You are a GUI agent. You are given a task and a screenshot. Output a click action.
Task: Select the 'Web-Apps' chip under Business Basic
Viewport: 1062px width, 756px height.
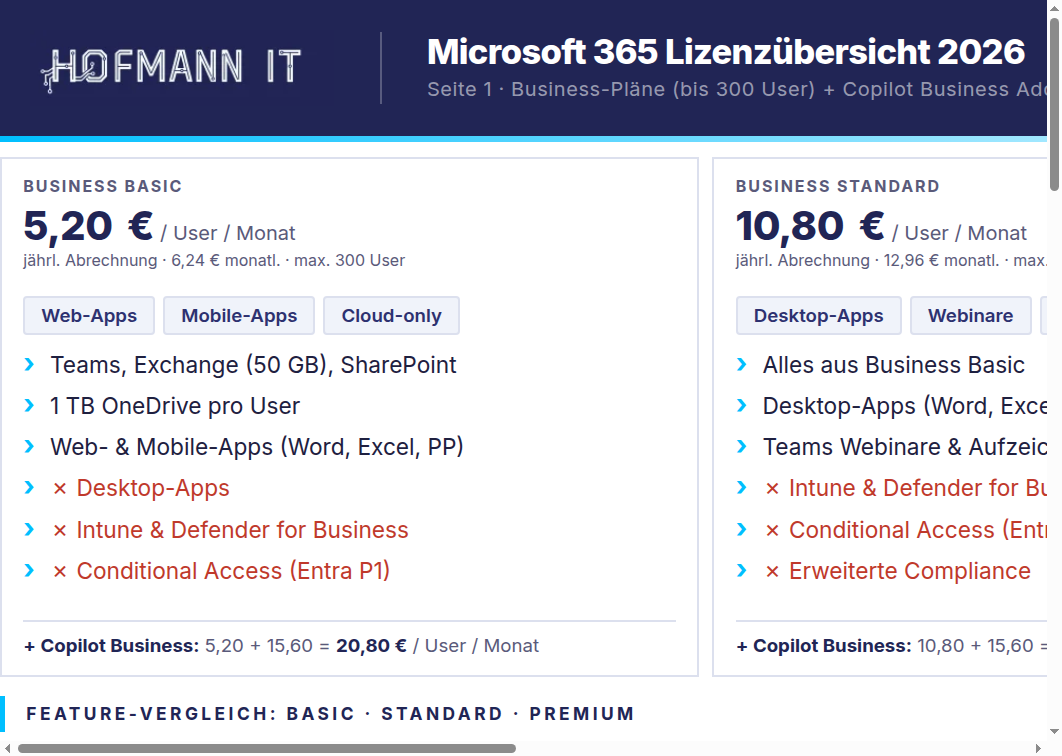tap(89, 315)
